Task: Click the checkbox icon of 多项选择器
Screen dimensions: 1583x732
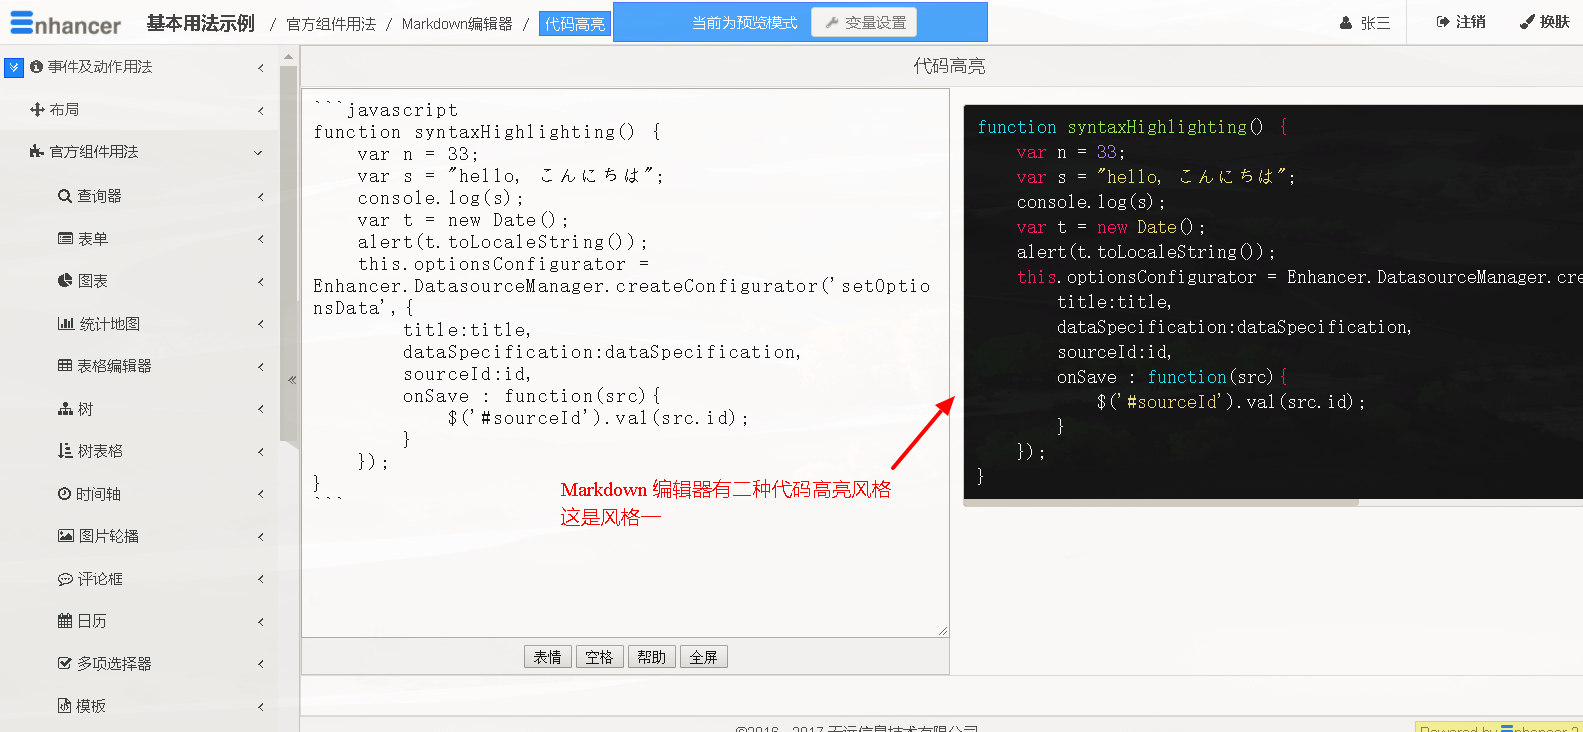Action: [x=65, y=664]
